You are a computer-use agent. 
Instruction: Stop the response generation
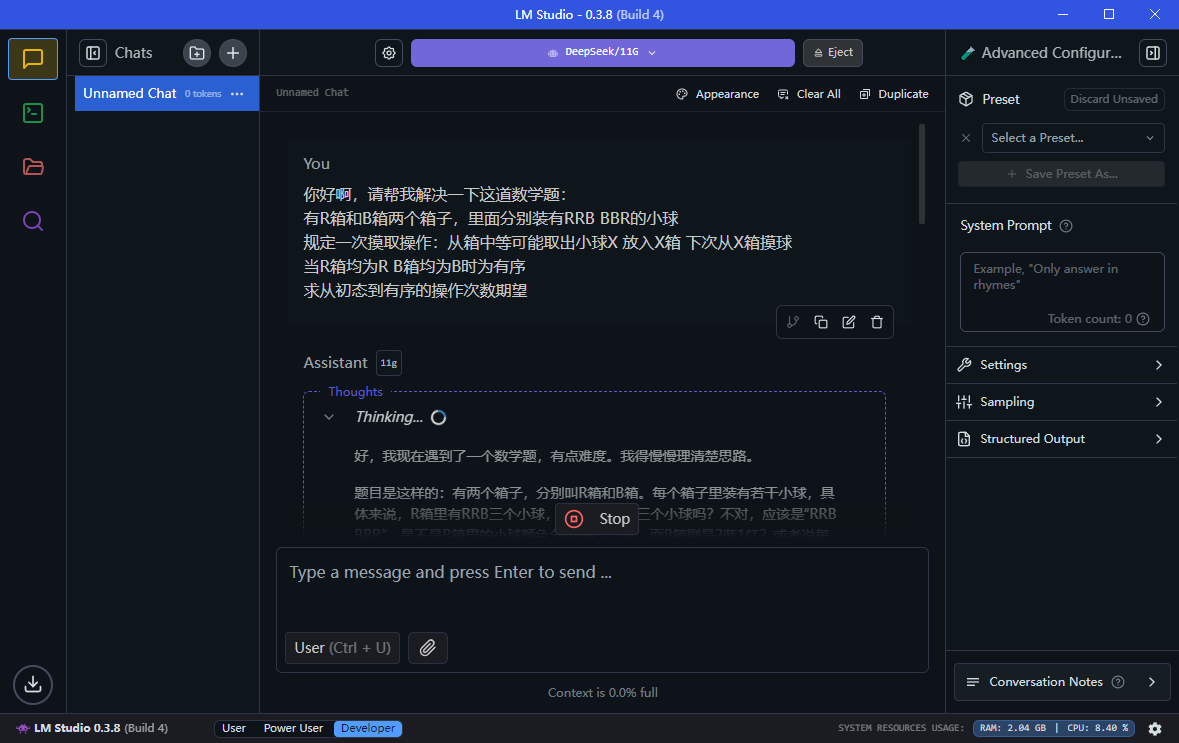(597, 519)
